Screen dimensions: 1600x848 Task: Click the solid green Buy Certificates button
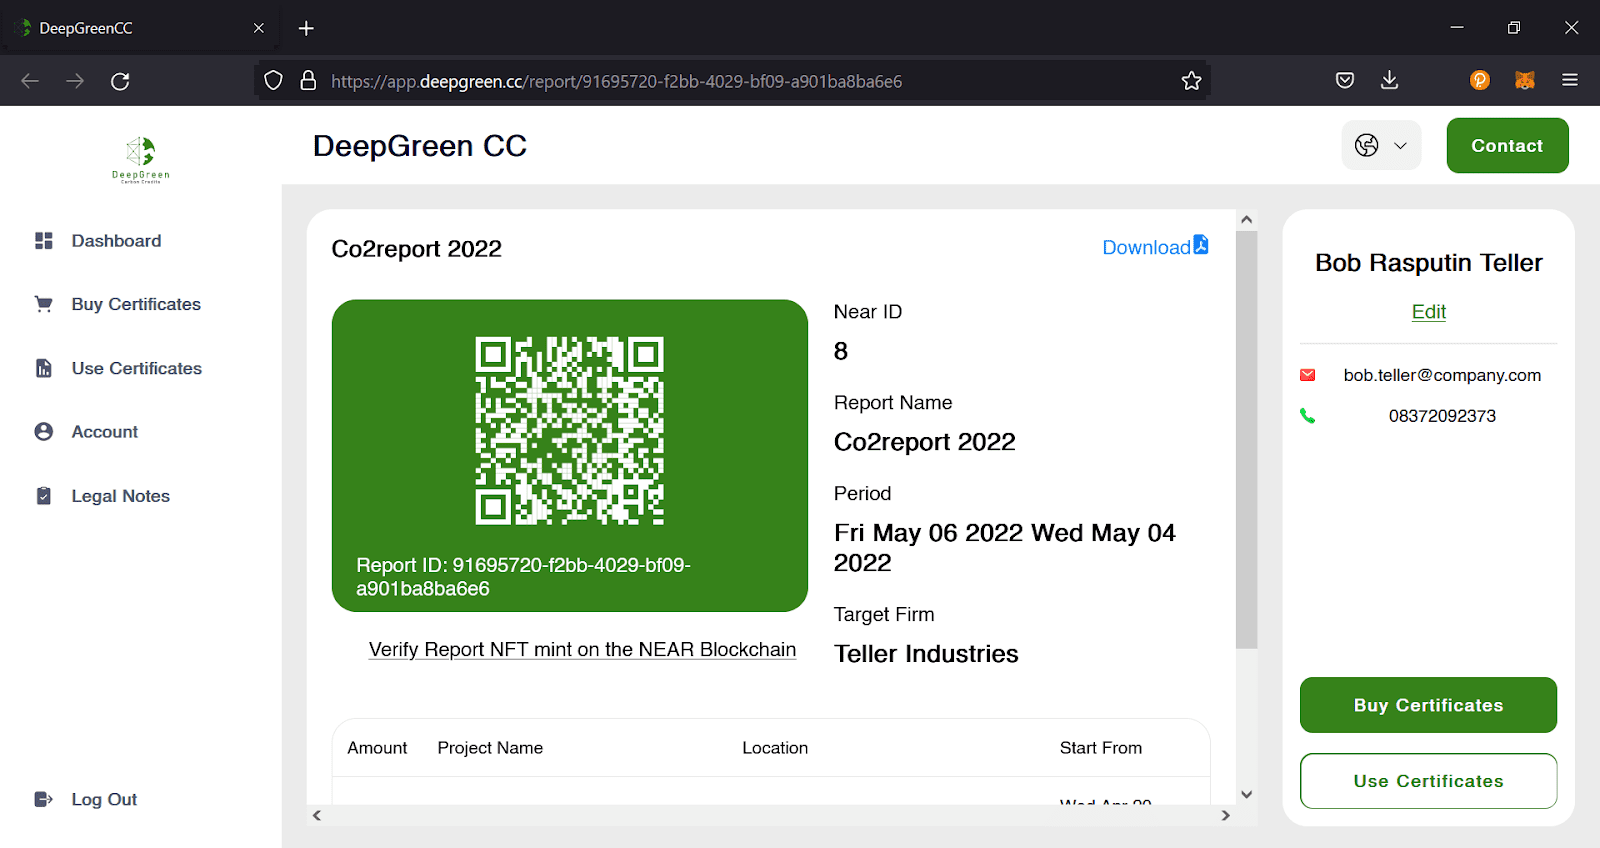pos(1428,705)
